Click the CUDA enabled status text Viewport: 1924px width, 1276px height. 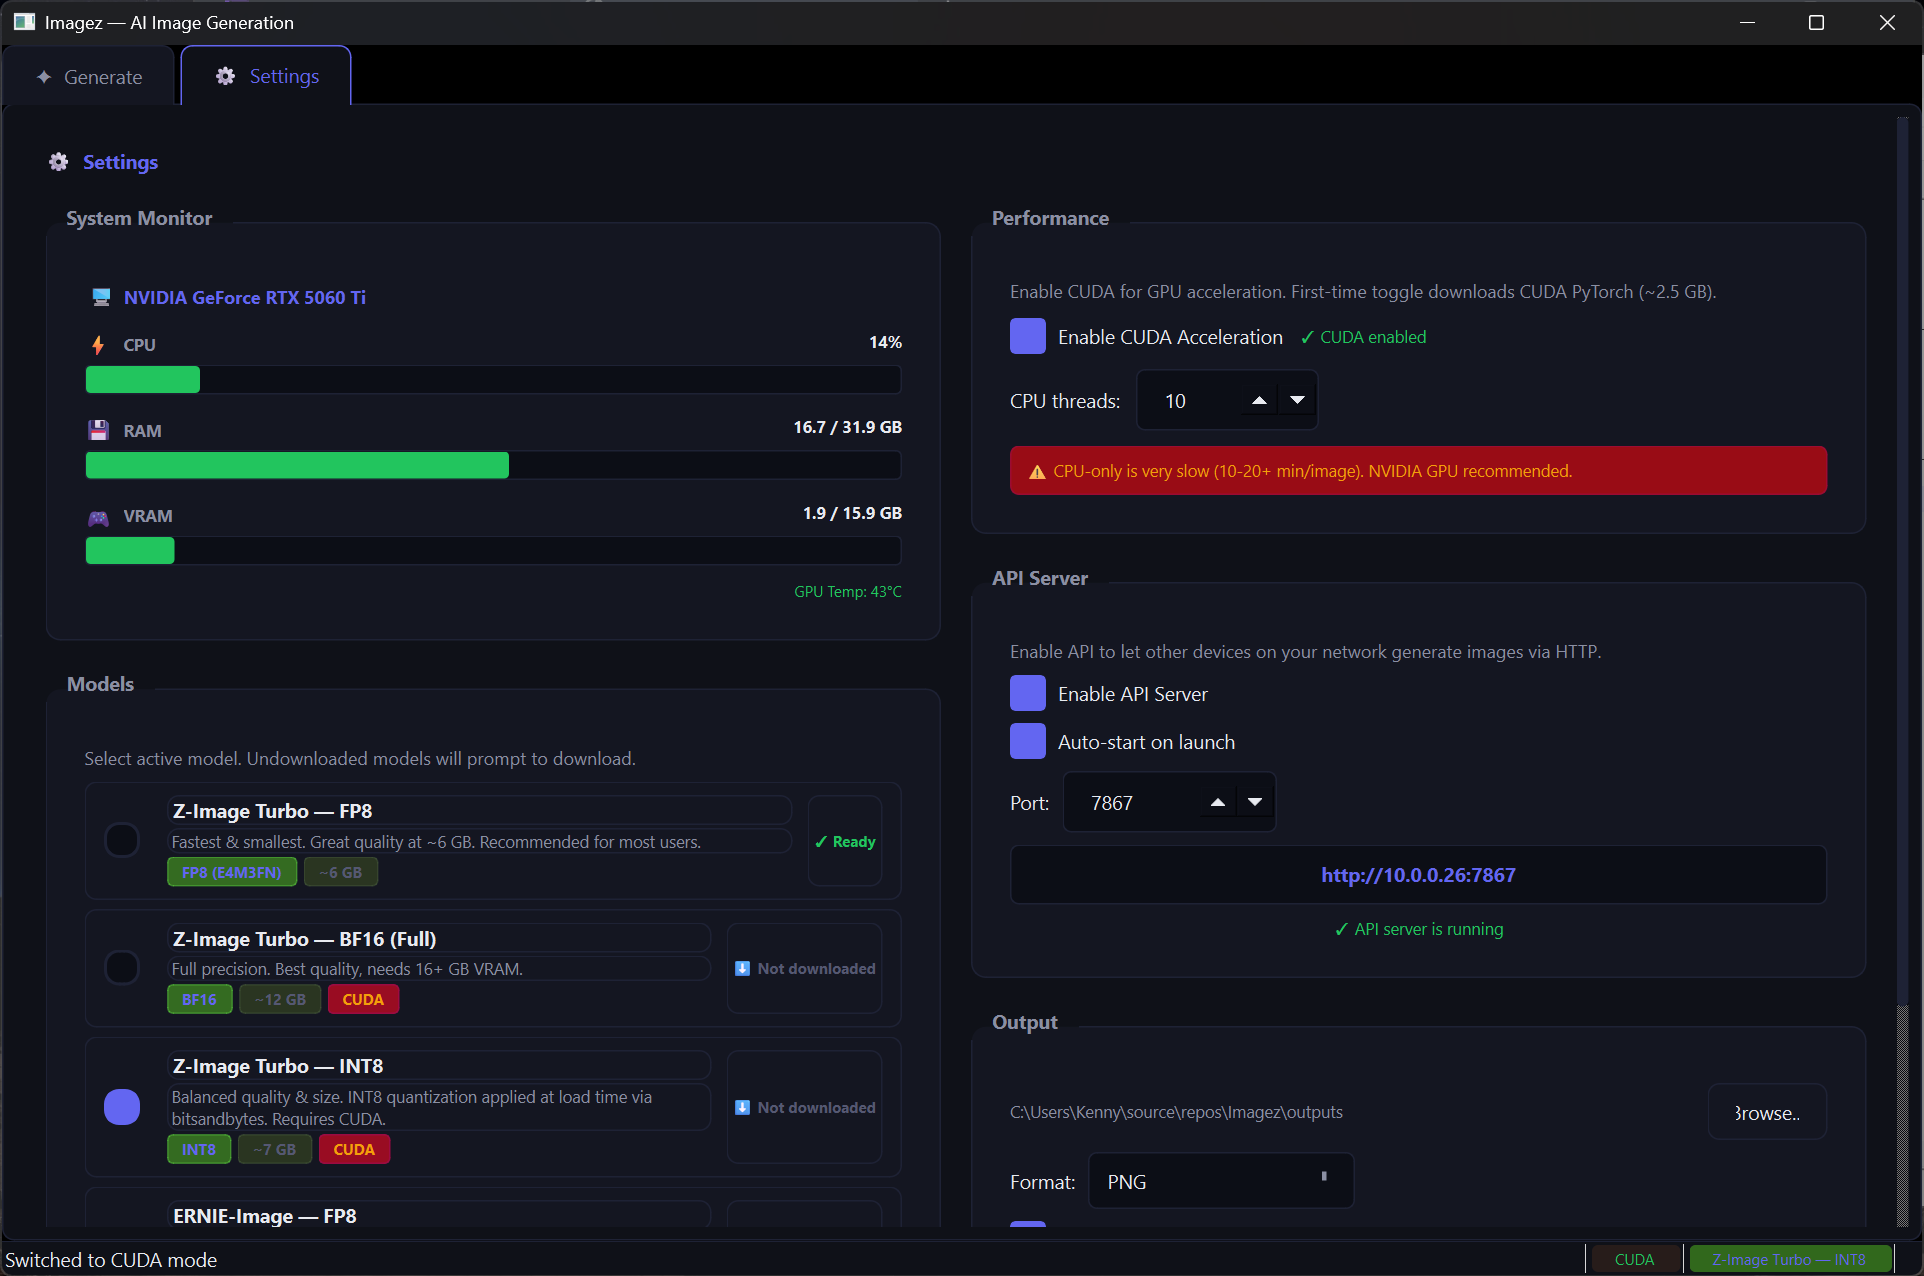[1364, 338]
